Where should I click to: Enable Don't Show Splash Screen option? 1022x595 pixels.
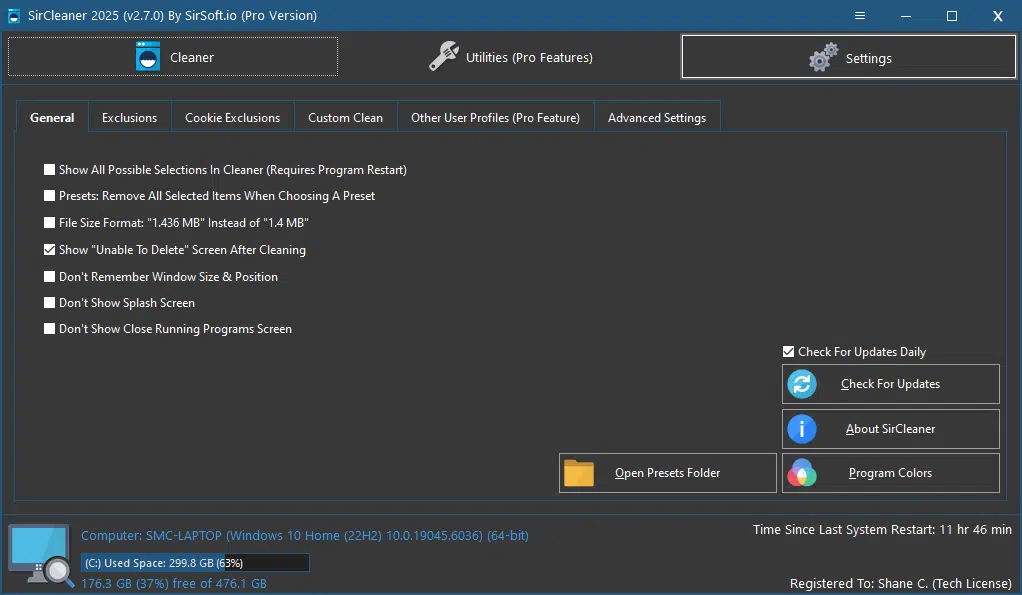[50, 303]
